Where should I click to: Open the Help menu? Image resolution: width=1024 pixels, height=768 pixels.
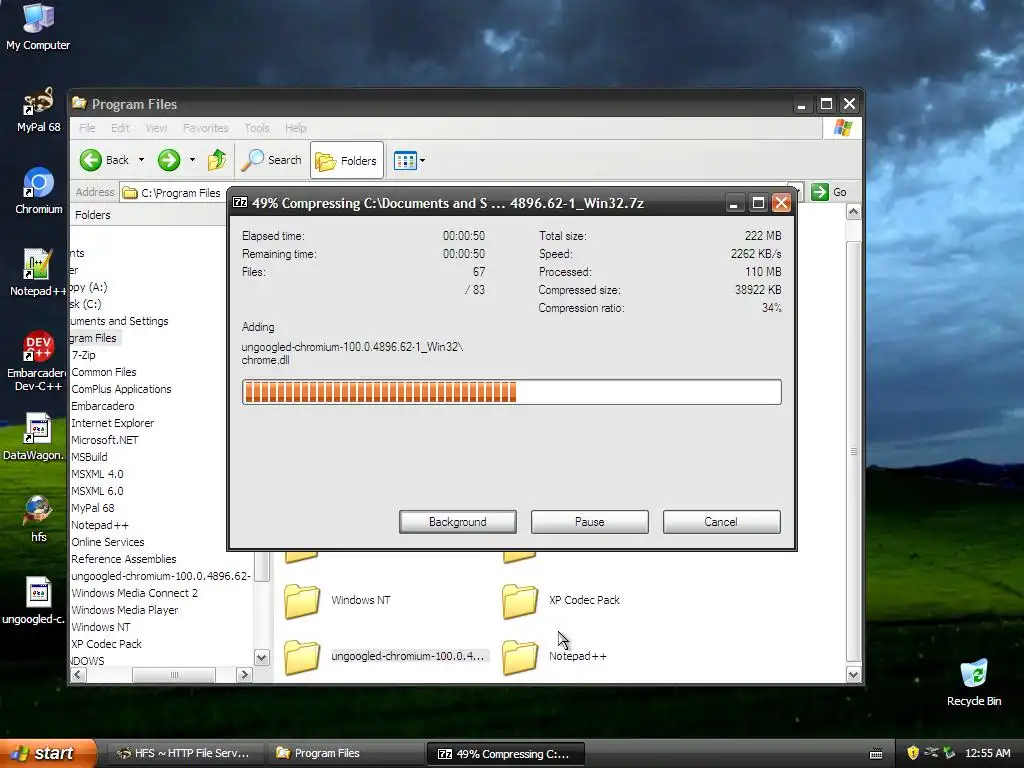pos(296,128)
